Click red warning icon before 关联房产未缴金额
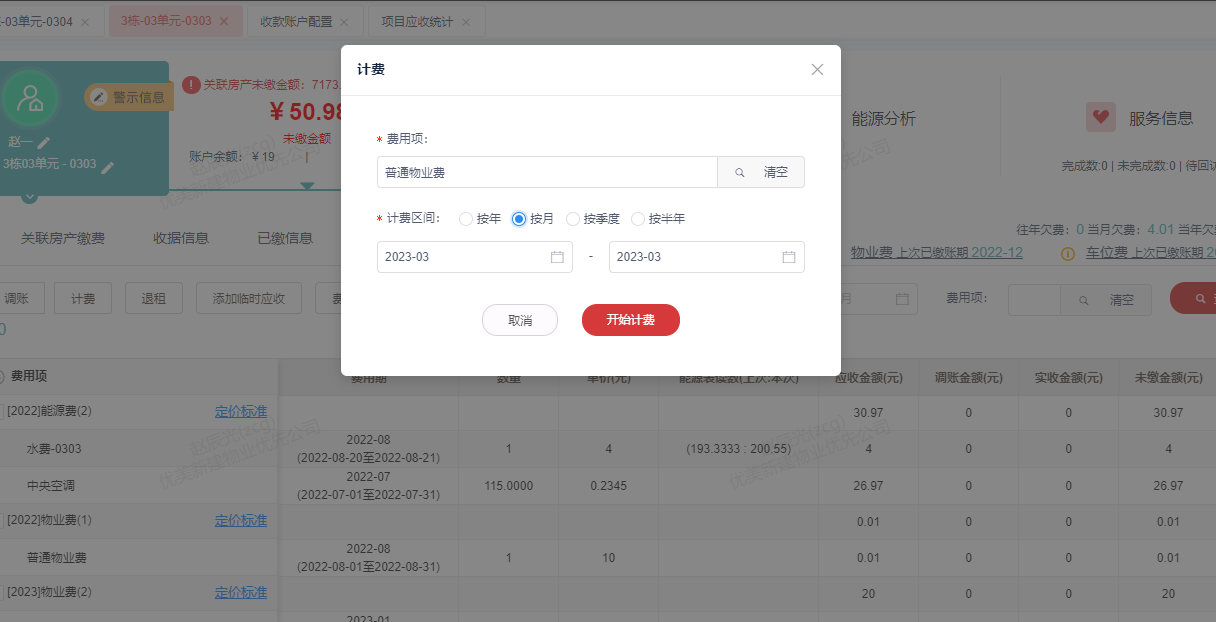This screenshot has height=622, width=1216. point(191,84)
